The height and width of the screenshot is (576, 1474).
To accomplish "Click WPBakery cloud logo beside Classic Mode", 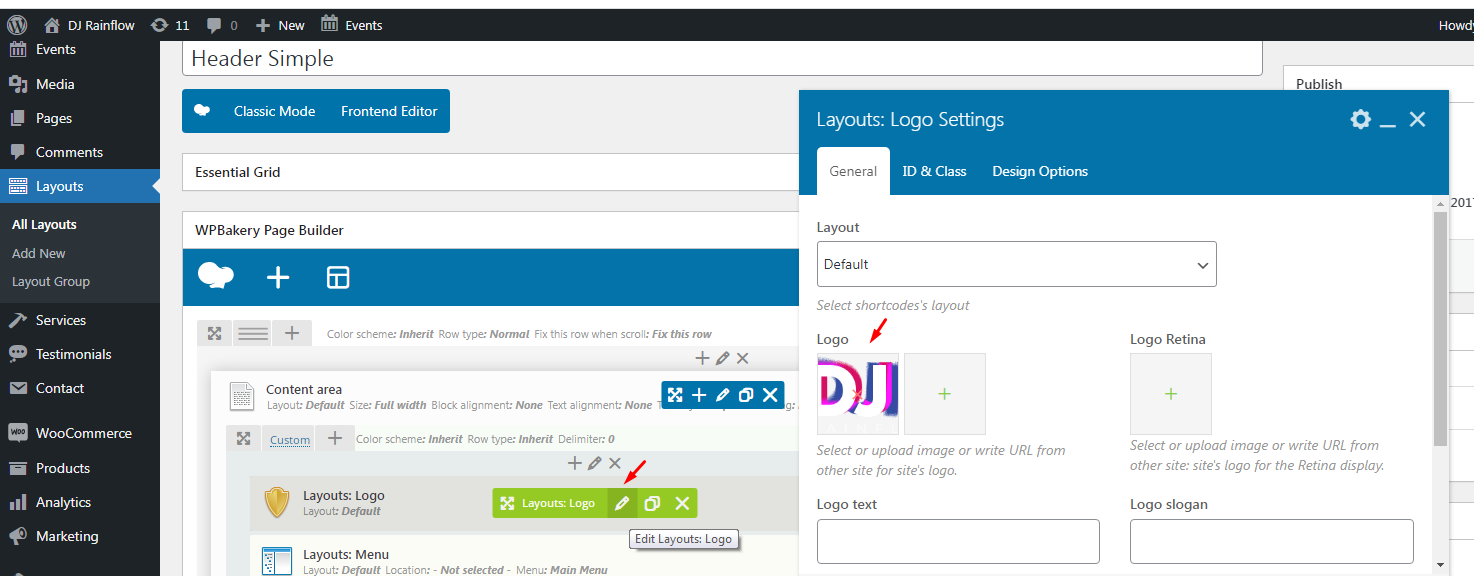I will pyautogui.click(x=202, y=111).
